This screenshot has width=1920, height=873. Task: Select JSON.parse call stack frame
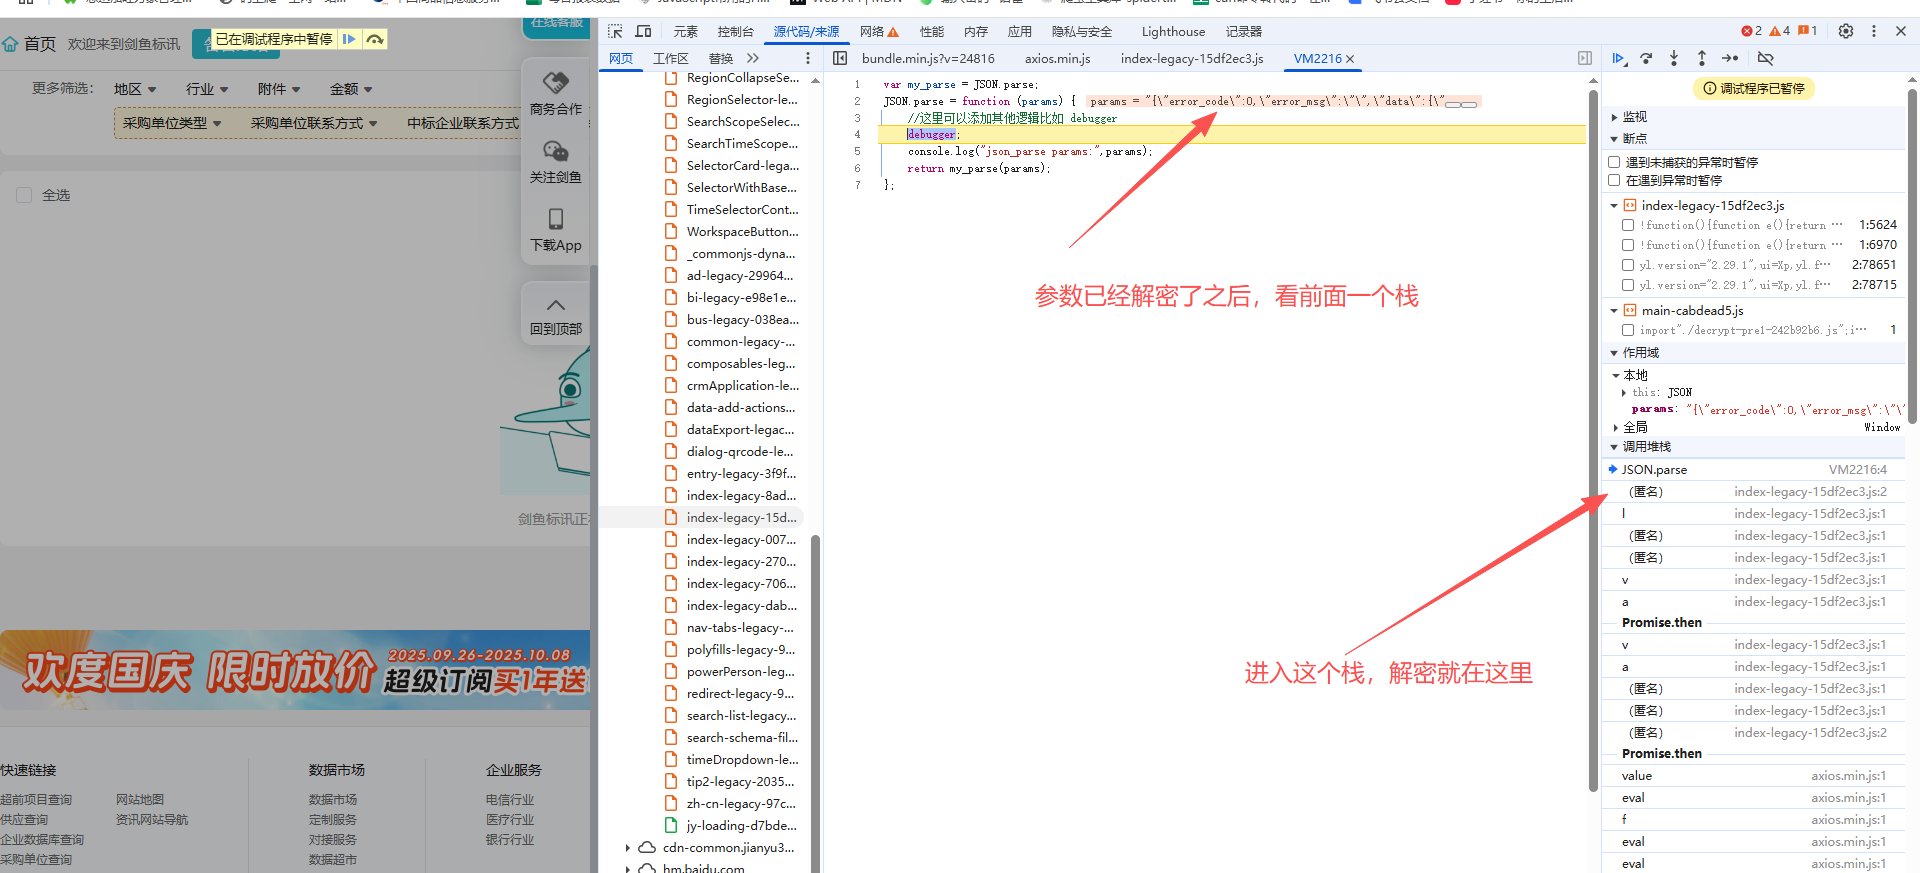1754,470
